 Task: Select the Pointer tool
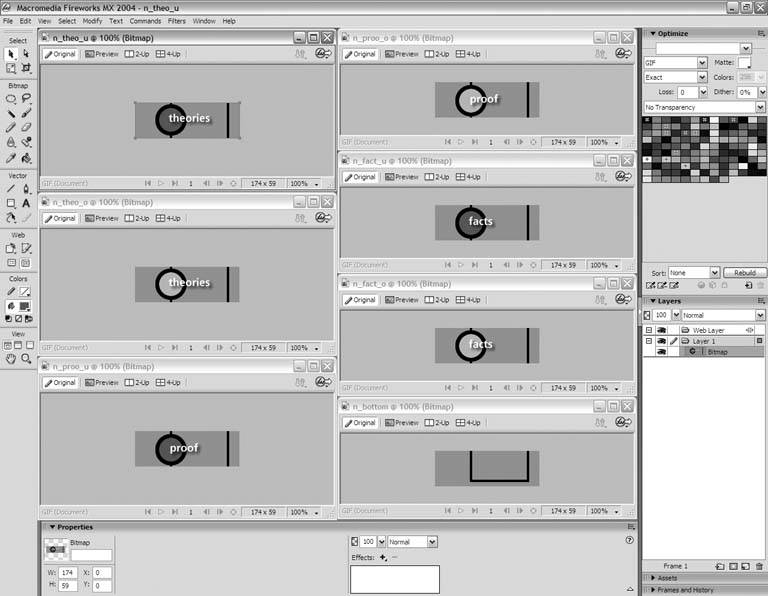[x=11, y=54]
